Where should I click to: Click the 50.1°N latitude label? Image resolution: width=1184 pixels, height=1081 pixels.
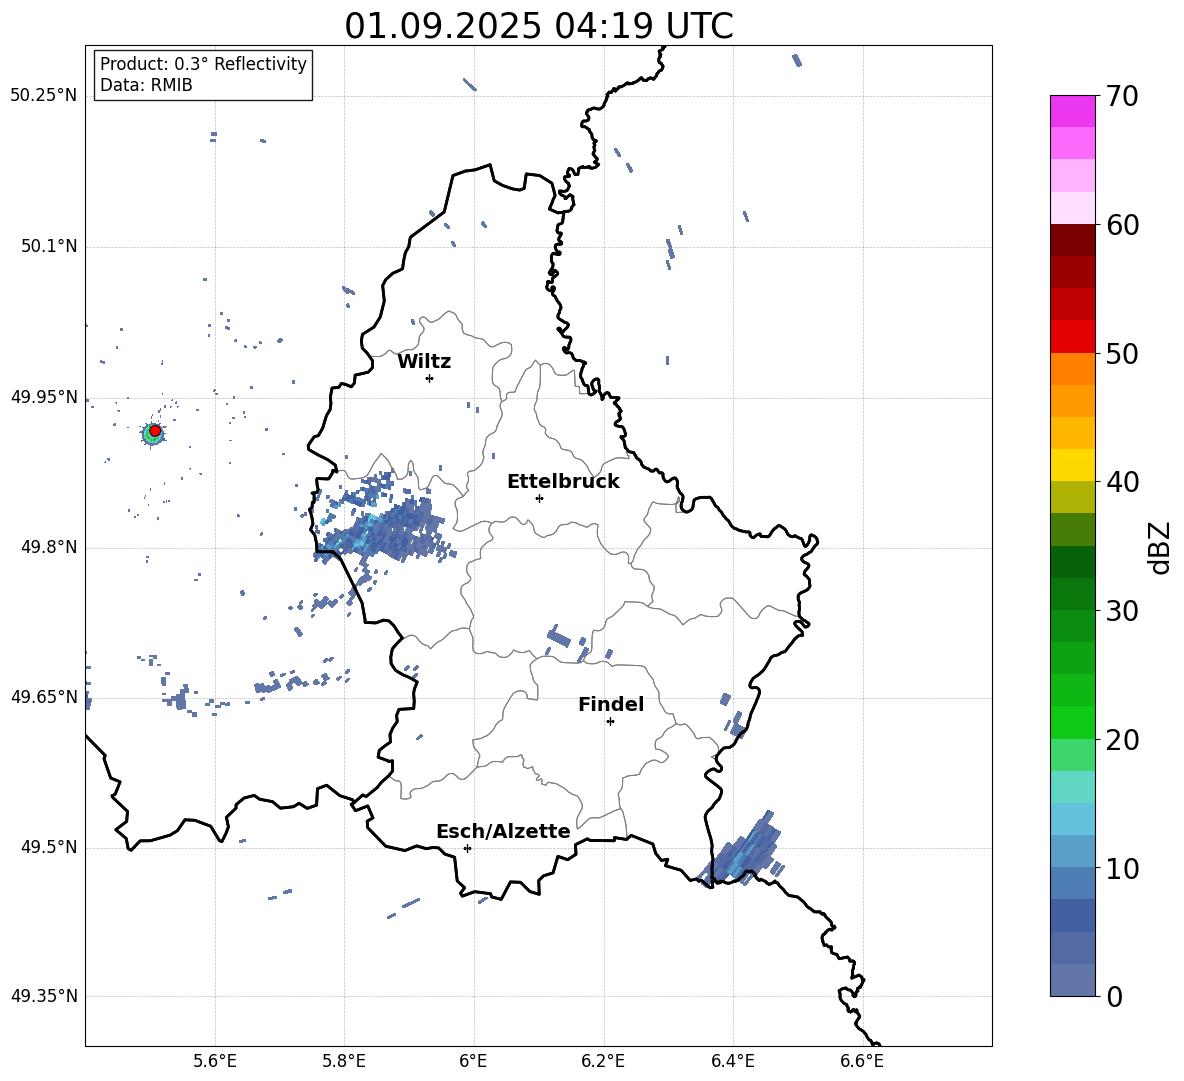tap(49, 246)
